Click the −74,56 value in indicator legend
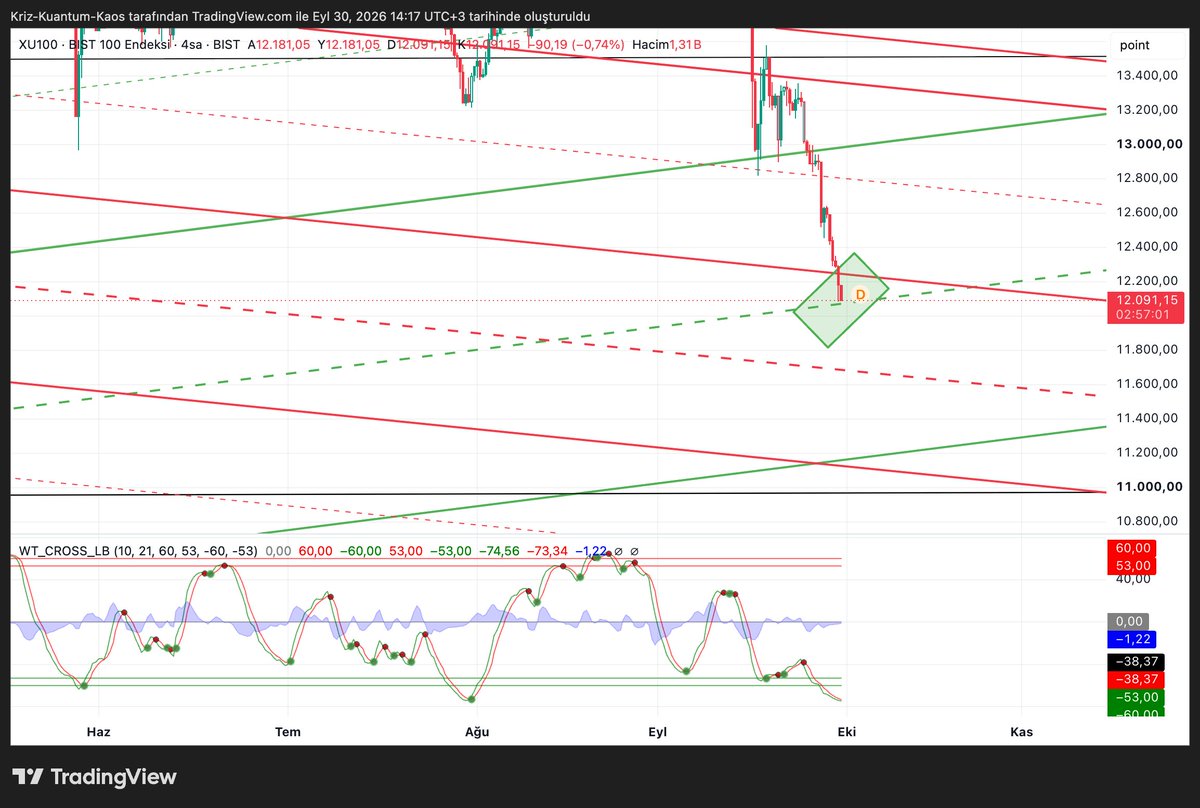 [x=501, y=551]
